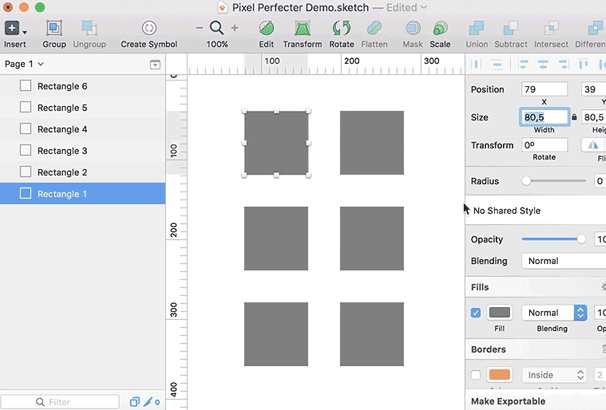Open the Page 1 dropdown
Image resolution: width=606 pixels, height=410 pixels.
point(25,64)
